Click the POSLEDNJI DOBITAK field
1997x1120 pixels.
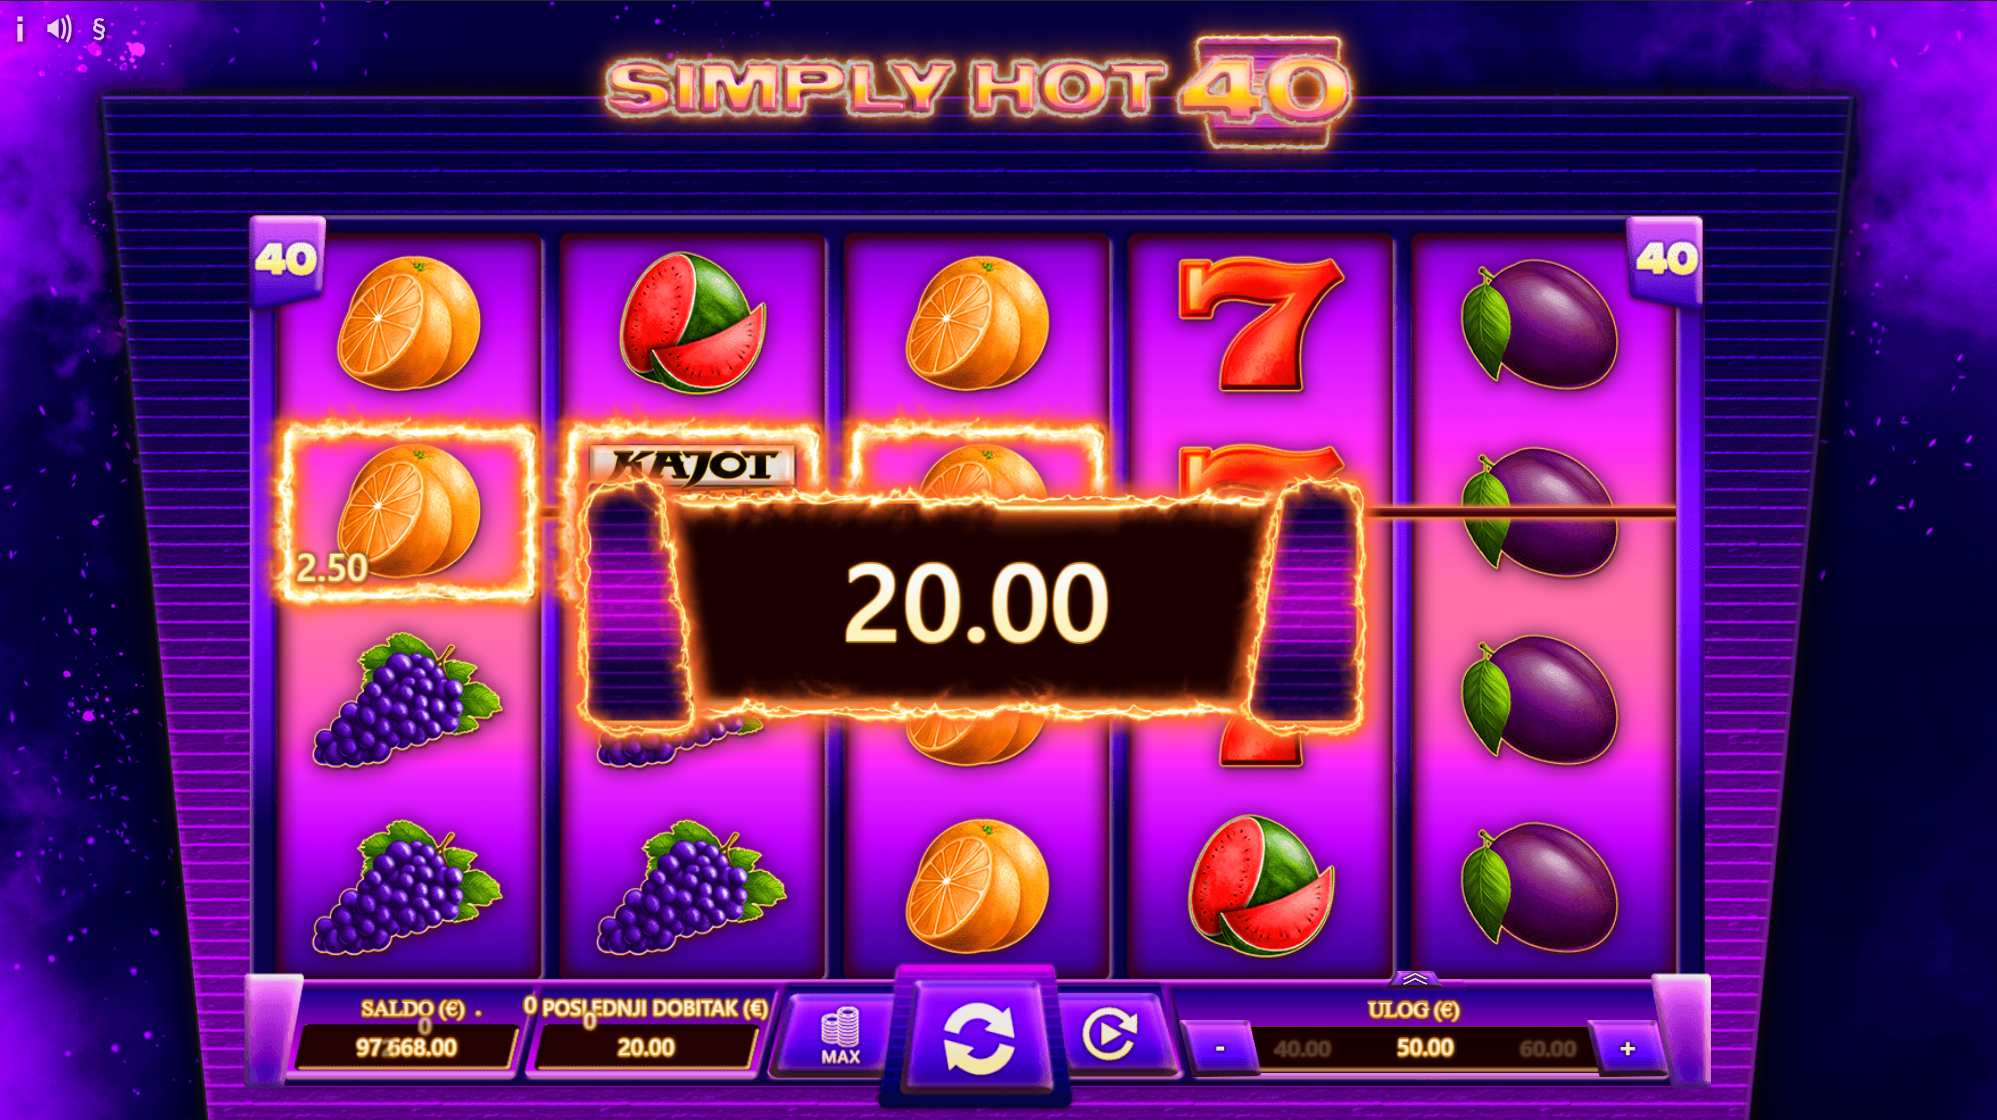(x=646, y=1047)
